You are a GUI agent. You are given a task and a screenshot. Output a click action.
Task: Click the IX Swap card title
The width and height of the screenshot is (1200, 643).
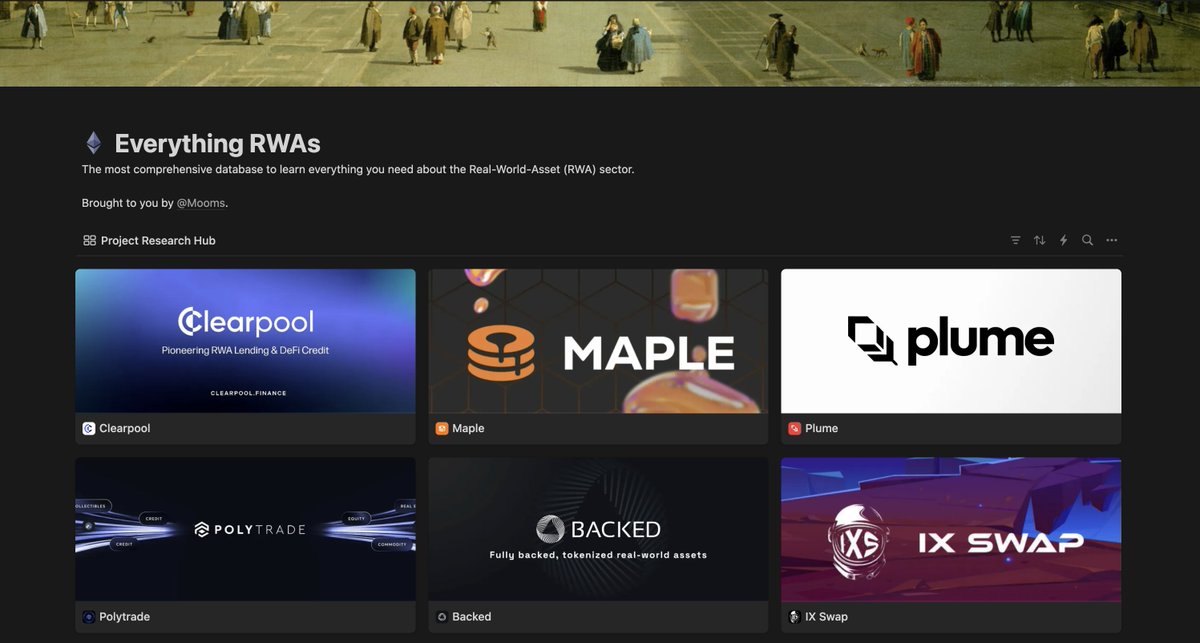click(x=826, y=617)
